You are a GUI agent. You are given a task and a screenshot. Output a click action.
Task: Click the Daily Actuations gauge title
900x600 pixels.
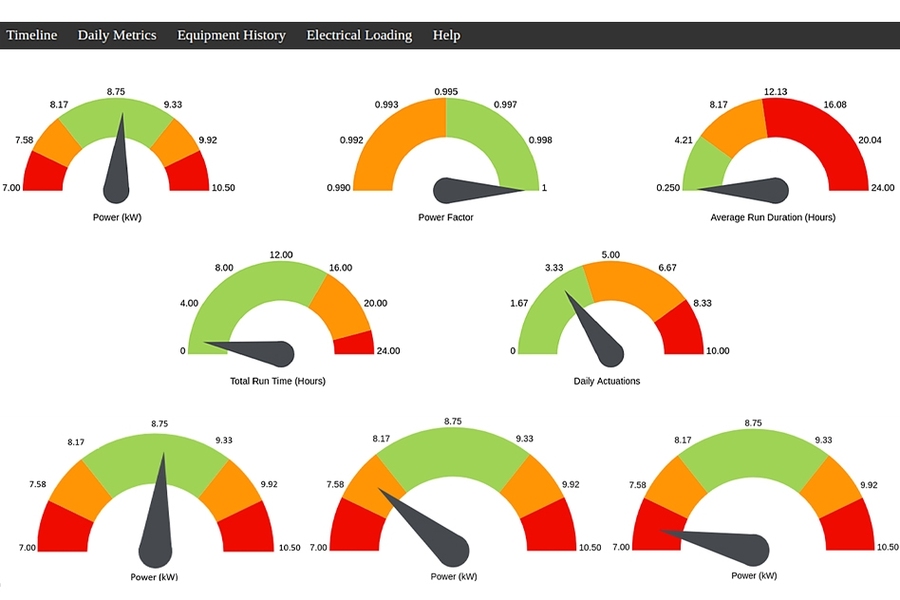click(607, 381)
